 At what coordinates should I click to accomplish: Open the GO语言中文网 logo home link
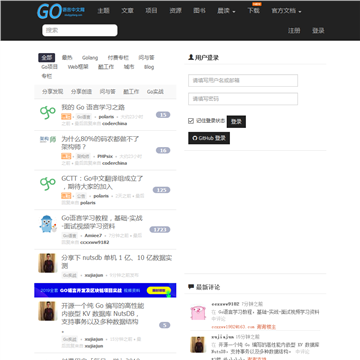tap(61, 11)
